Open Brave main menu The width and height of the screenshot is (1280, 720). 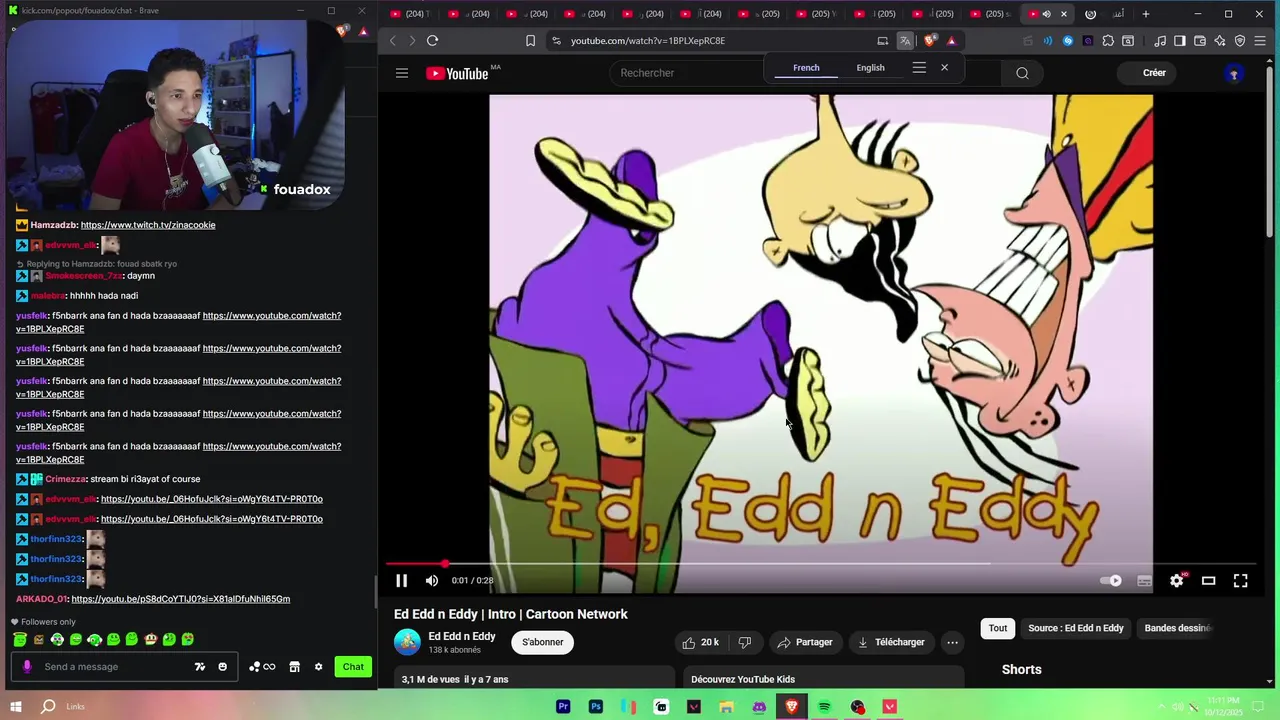tap(1260, 41)
